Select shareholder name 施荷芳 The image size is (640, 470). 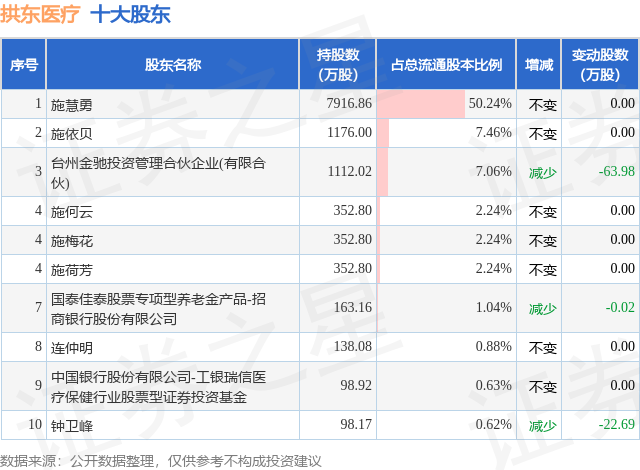click(x=71, y=270)
